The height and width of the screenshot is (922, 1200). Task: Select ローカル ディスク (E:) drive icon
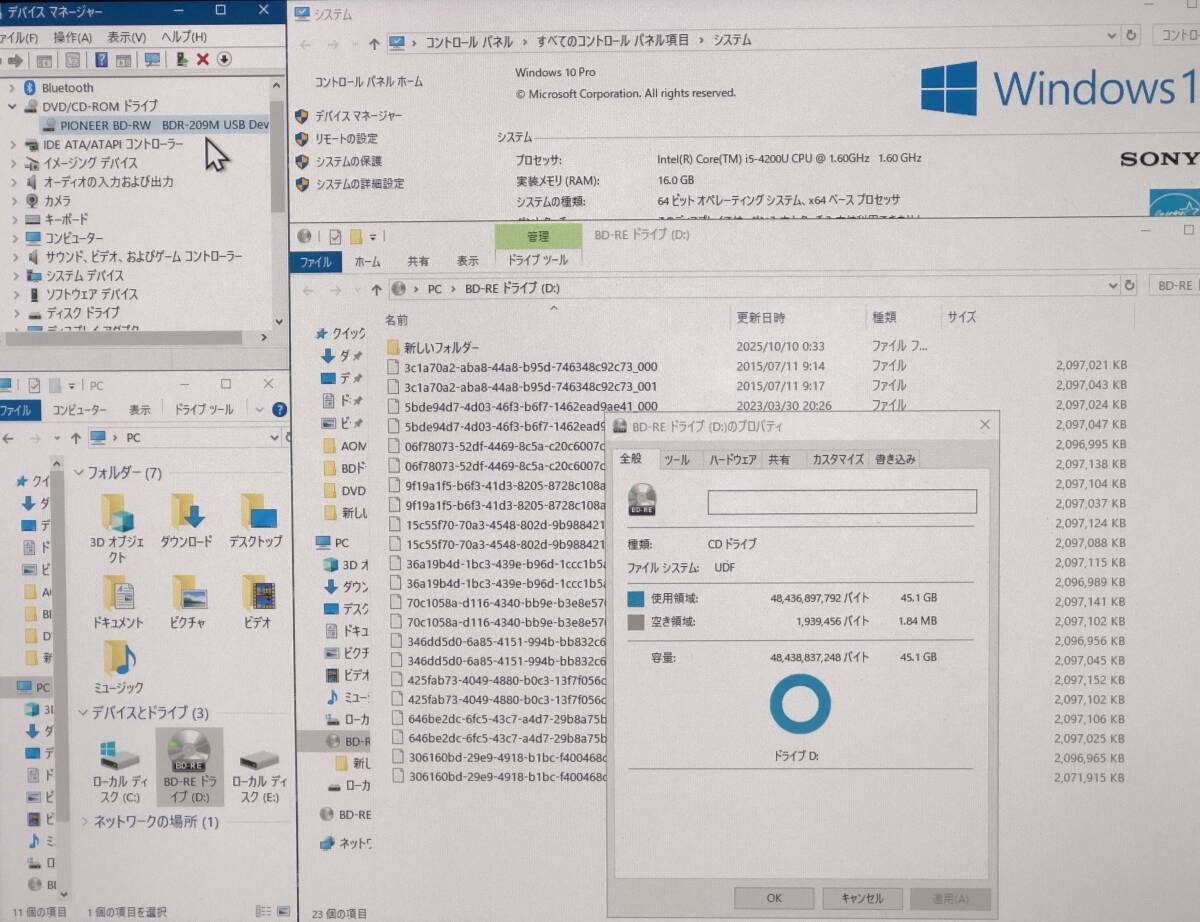[x=259, y=770]
